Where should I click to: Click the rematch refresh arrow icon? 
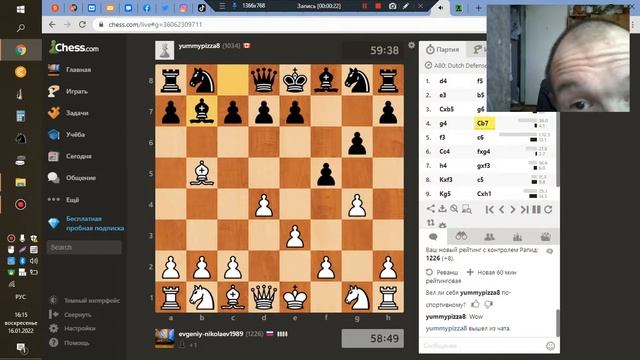(x=548, y=209)
